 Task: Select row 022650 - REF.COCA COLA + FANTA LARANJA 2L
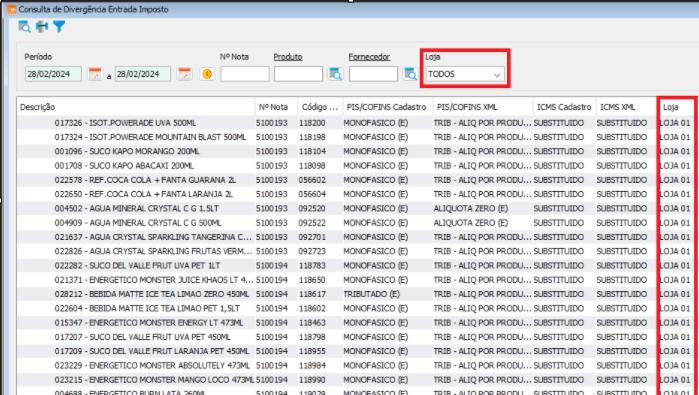point(356,194)
